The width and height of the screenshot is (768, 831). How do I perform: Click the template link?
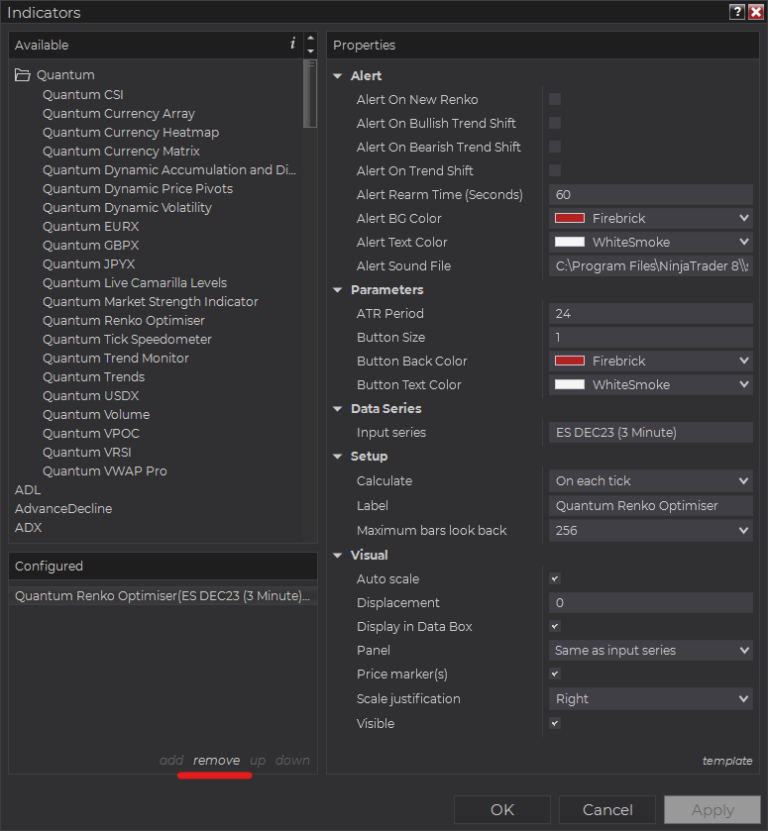[x=727, y=760]
